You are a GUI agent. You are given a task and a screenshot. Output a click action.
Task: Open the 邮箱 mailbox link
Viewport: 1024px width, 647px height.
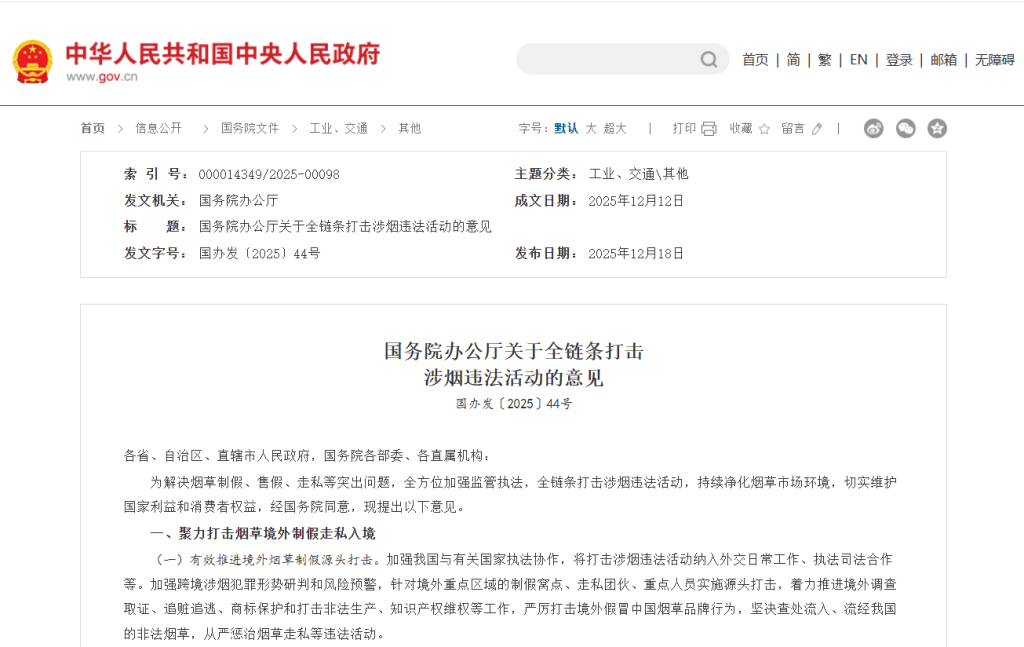tap(944, 60)
